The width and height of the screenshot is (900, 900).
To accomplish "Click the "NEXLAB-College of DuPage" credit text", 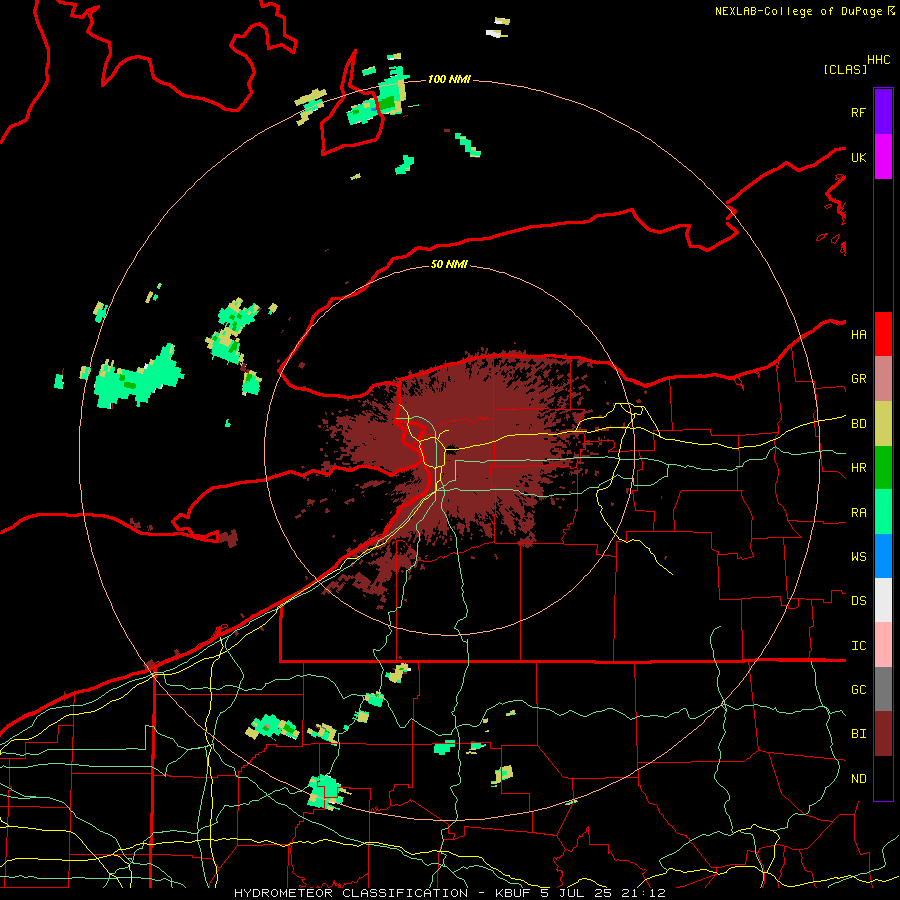I will 800,11.
